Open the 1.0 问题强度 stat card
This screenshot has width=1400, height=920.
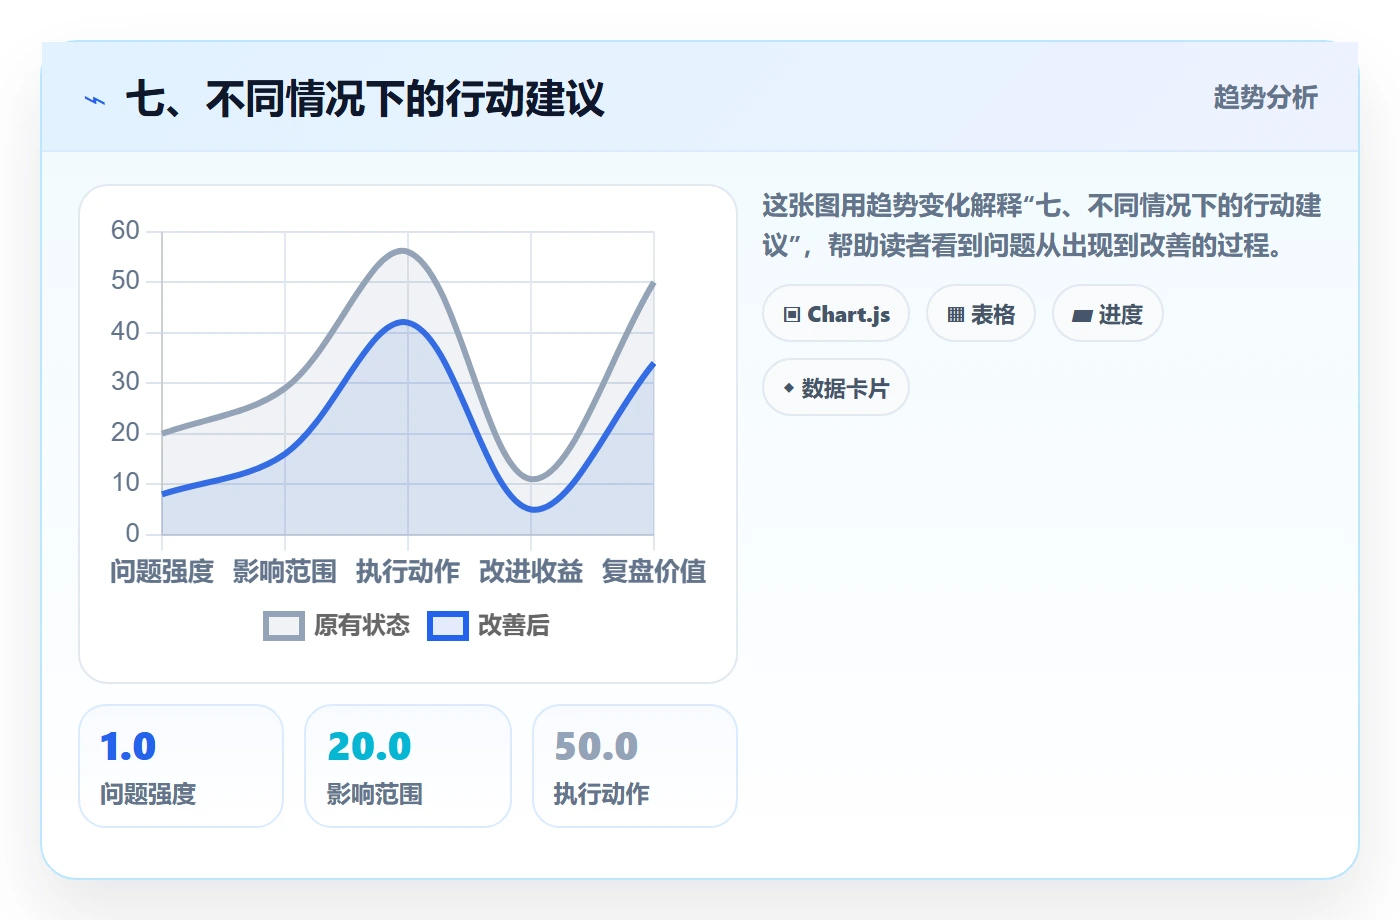(x=181, y=766)
